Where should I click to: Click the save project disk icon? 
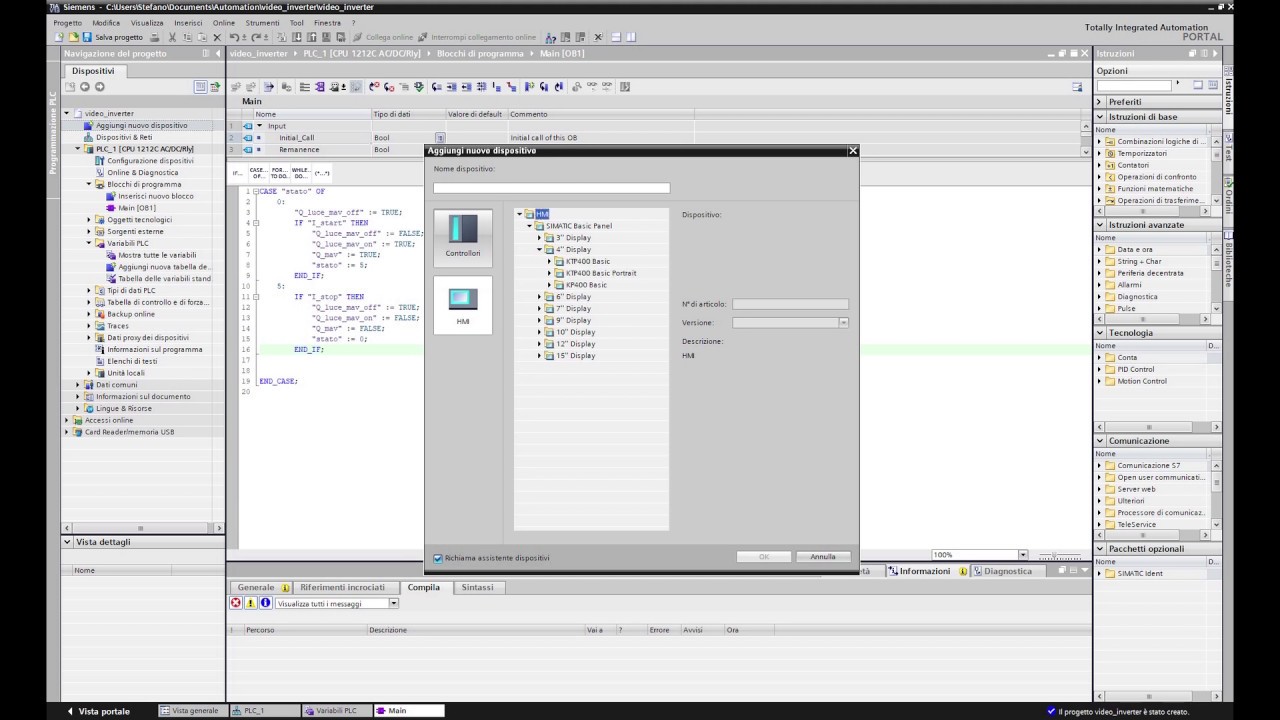point(87,37)
